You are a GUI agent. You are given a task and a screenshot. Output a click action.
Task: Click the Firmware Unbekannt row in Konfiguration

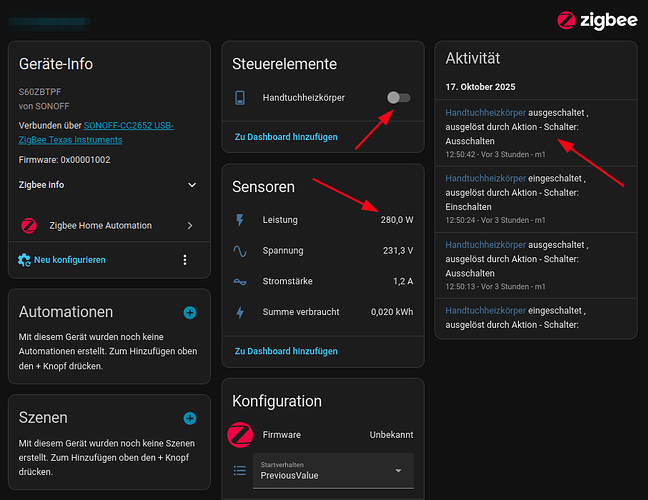click(322, 435)
